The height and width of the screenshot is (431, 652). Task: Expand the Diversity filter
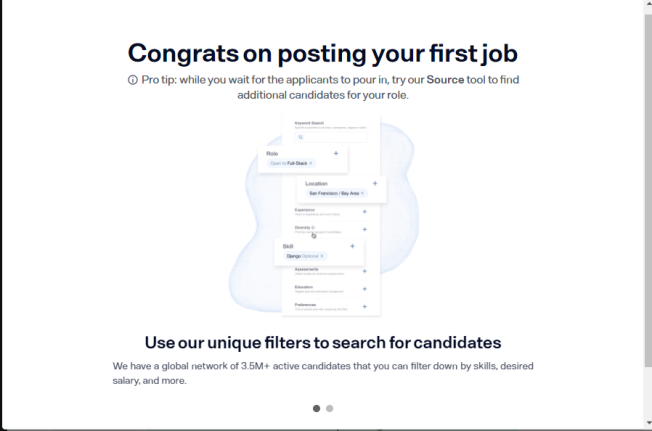click(x=364, y=229)
